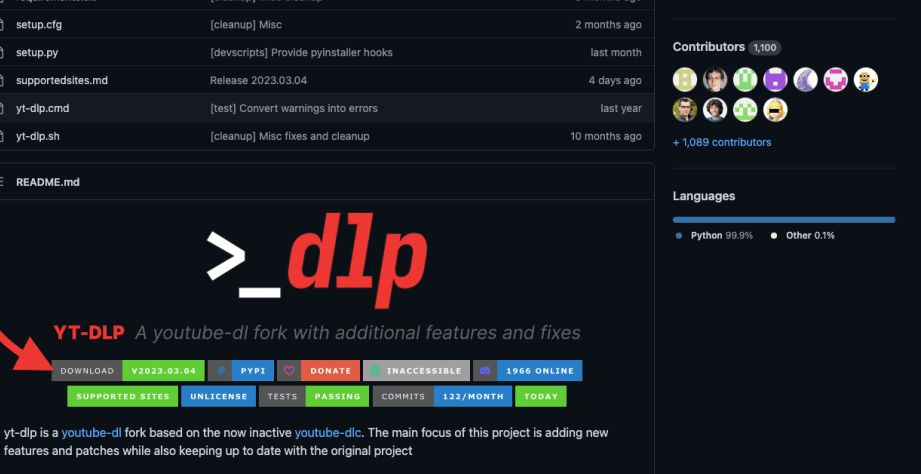
Task: Click the Supported Sites badge
Action: 122,396
